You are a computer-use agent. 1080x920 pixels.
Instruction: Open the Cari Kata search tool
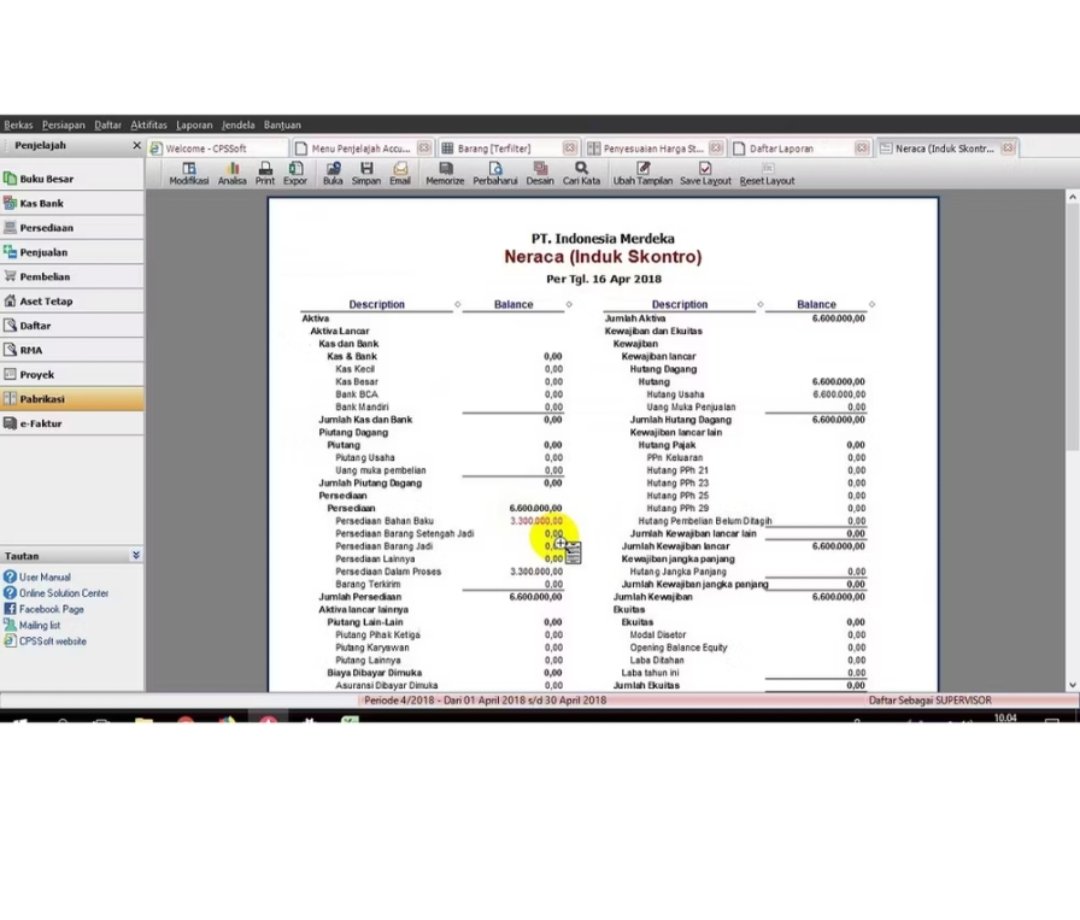point(581,174)
